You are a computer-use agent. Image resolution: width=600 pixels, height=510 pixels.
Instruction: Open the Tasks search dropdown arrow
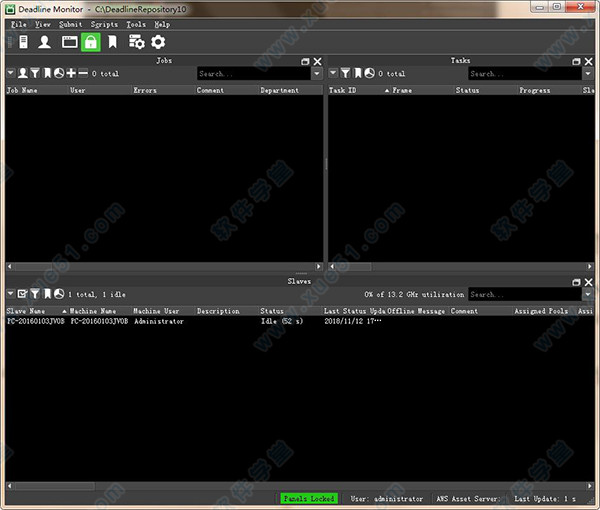pyautogui.click(x=588, y=73)
